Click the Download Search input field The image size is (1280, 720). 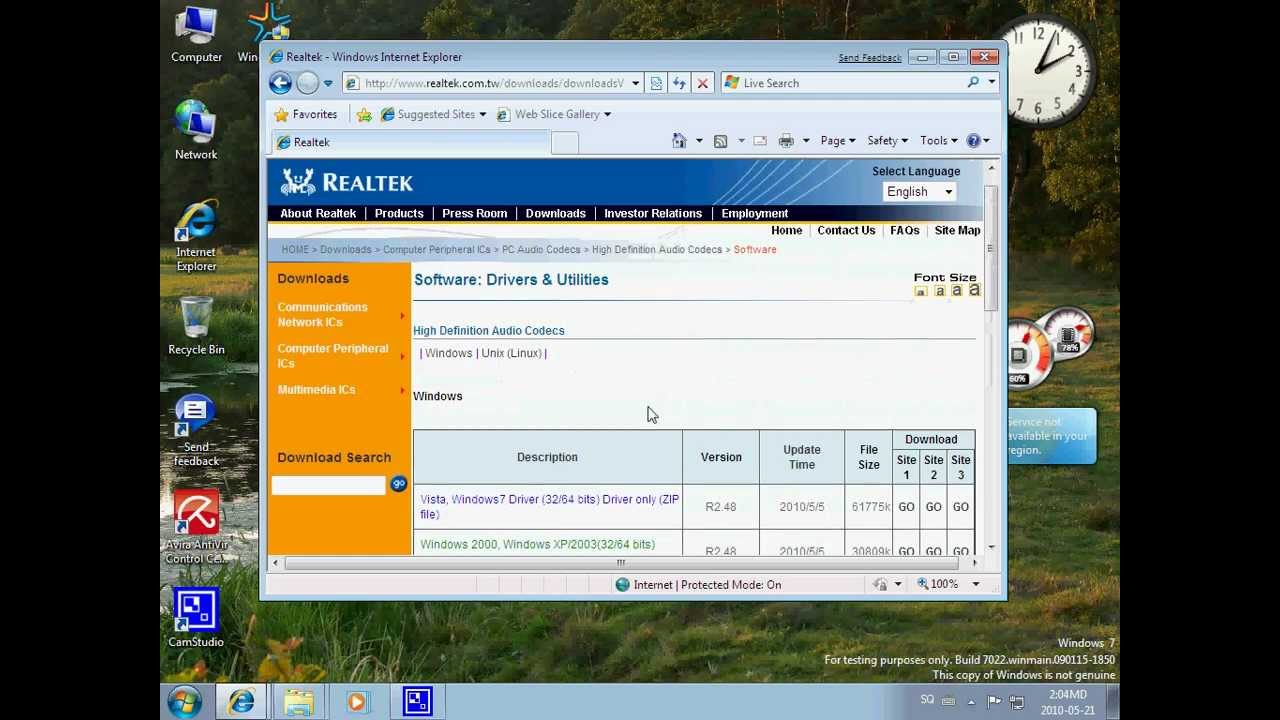point(329,486)
